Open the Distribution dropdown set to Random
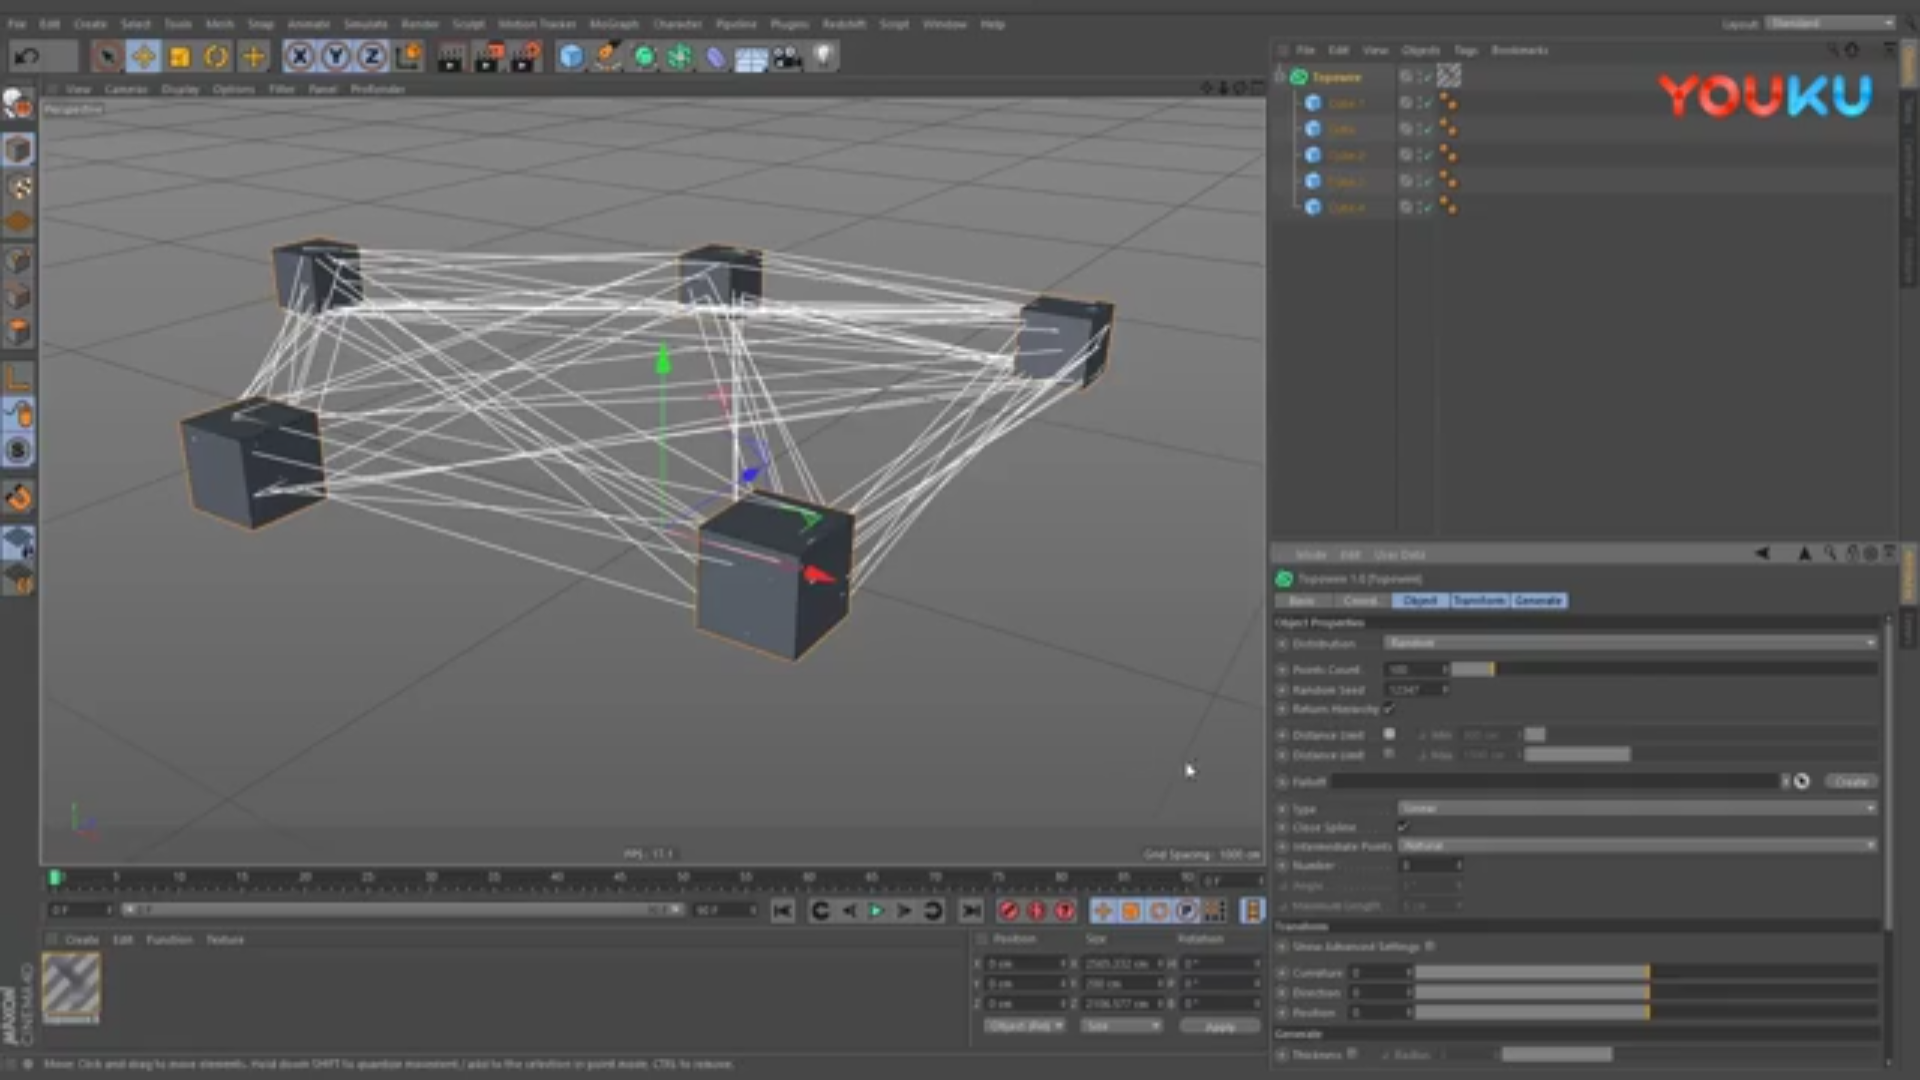Viewport: 1920px width, 1080px height. click(x=1630, y=643)
